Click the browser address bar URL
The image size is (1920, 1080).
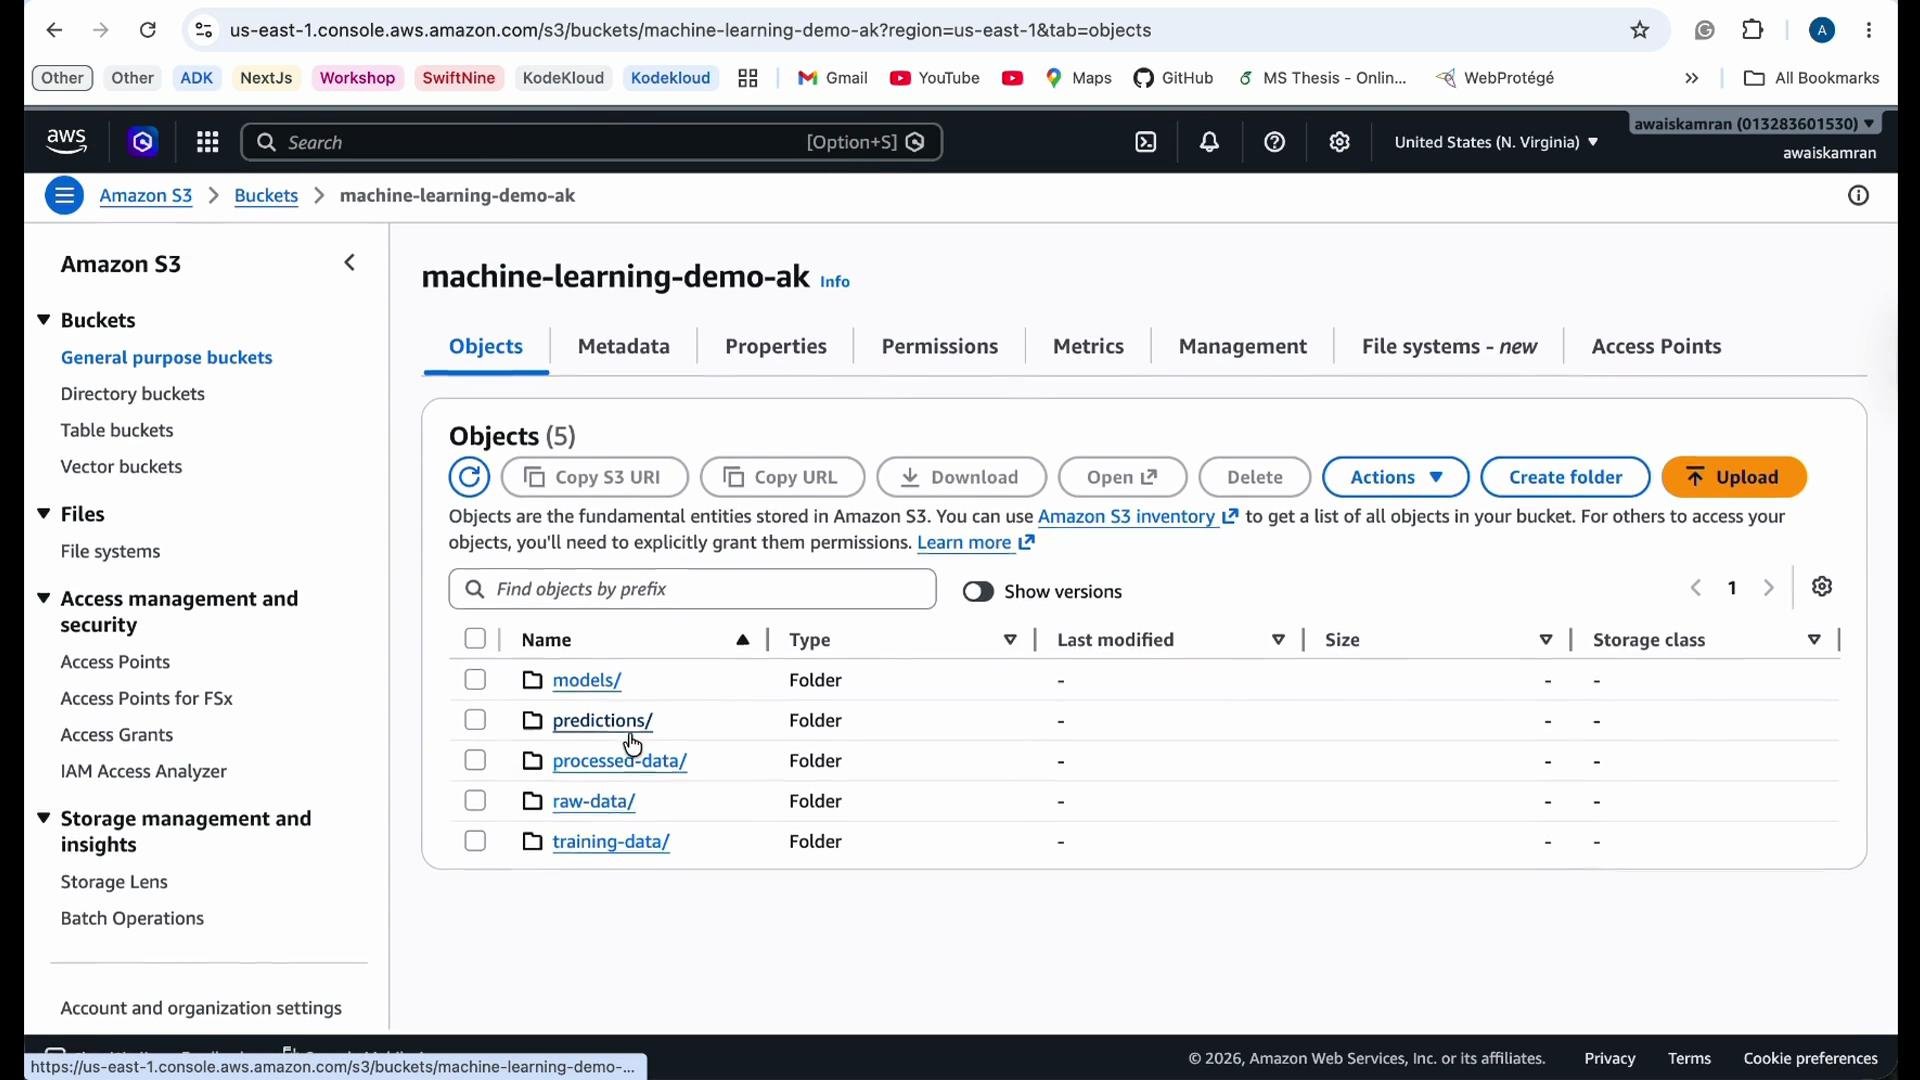click(x=692, y=31)
